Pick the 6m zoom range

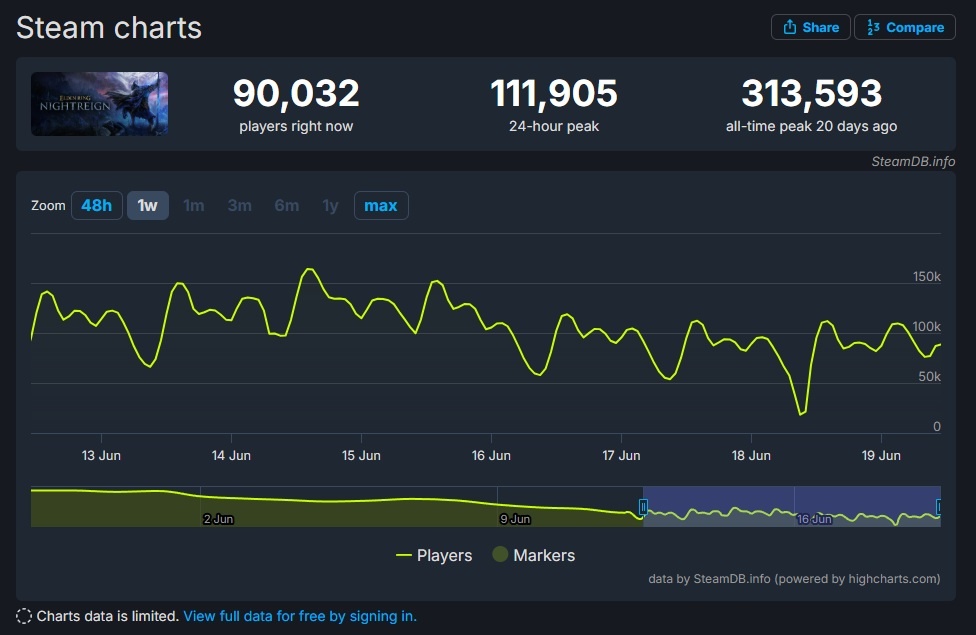(x=286, y=205)
